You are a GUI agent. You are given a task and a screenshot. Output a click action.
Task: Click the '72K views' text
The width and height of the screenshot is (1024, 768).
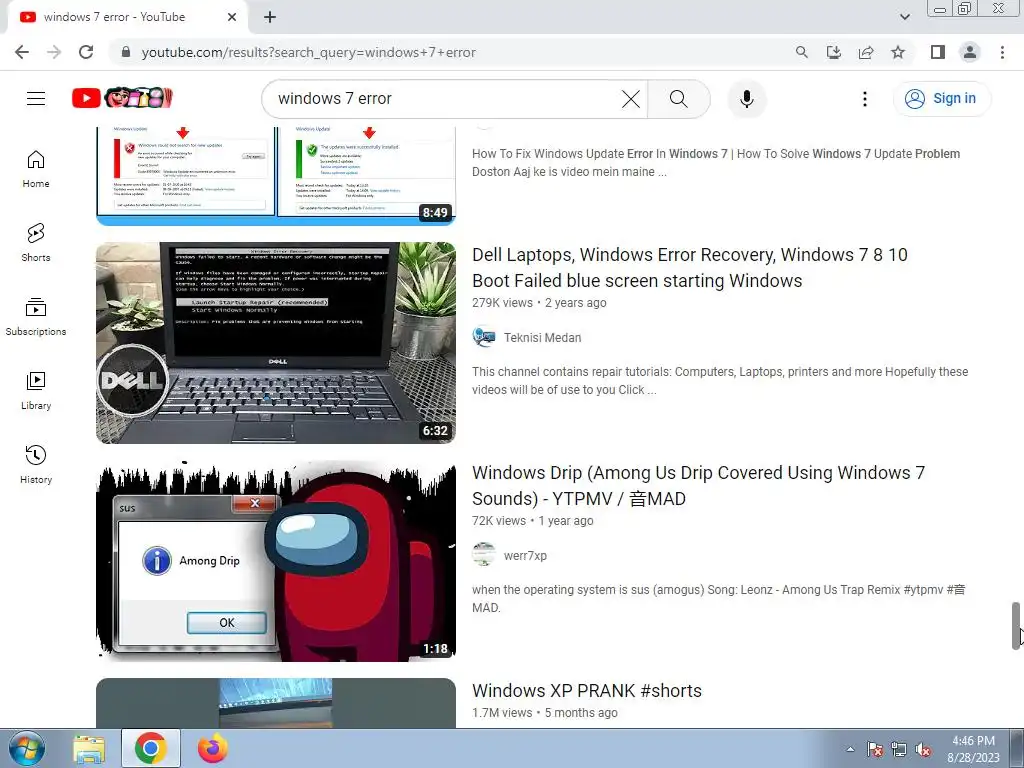coord(499,521)
